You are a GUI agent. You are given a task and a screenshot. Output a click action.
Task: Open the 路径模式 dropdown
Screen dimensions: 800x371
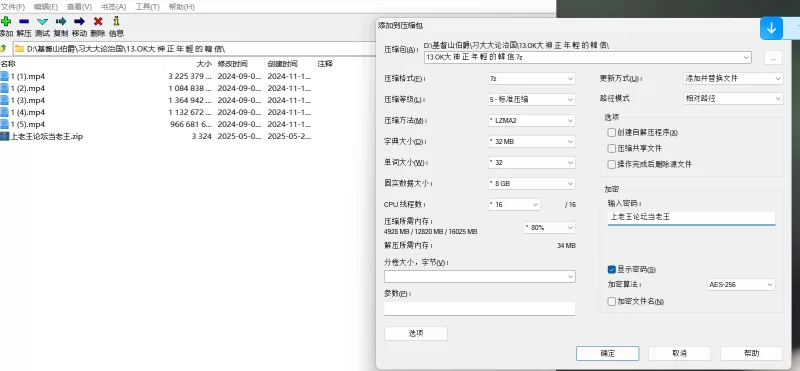(x=733, y=98)
